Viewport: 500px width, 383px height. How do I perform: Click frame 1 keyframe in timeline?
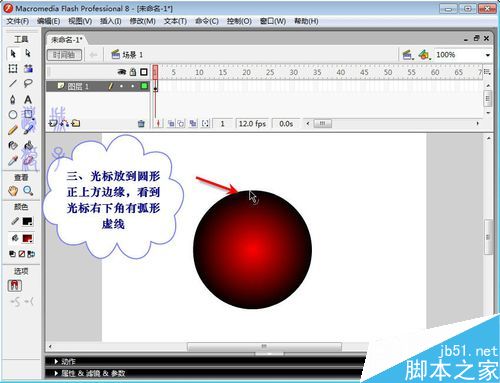pos(155,86)
